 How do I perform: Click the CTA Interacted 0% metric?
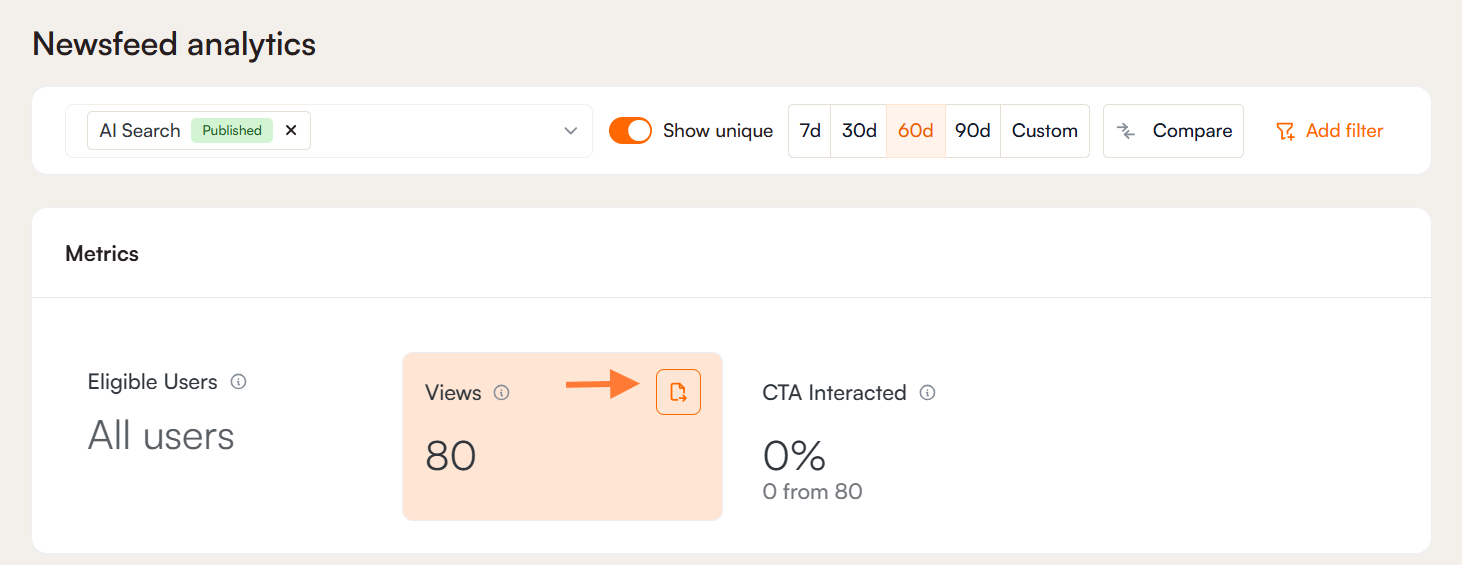794,456
